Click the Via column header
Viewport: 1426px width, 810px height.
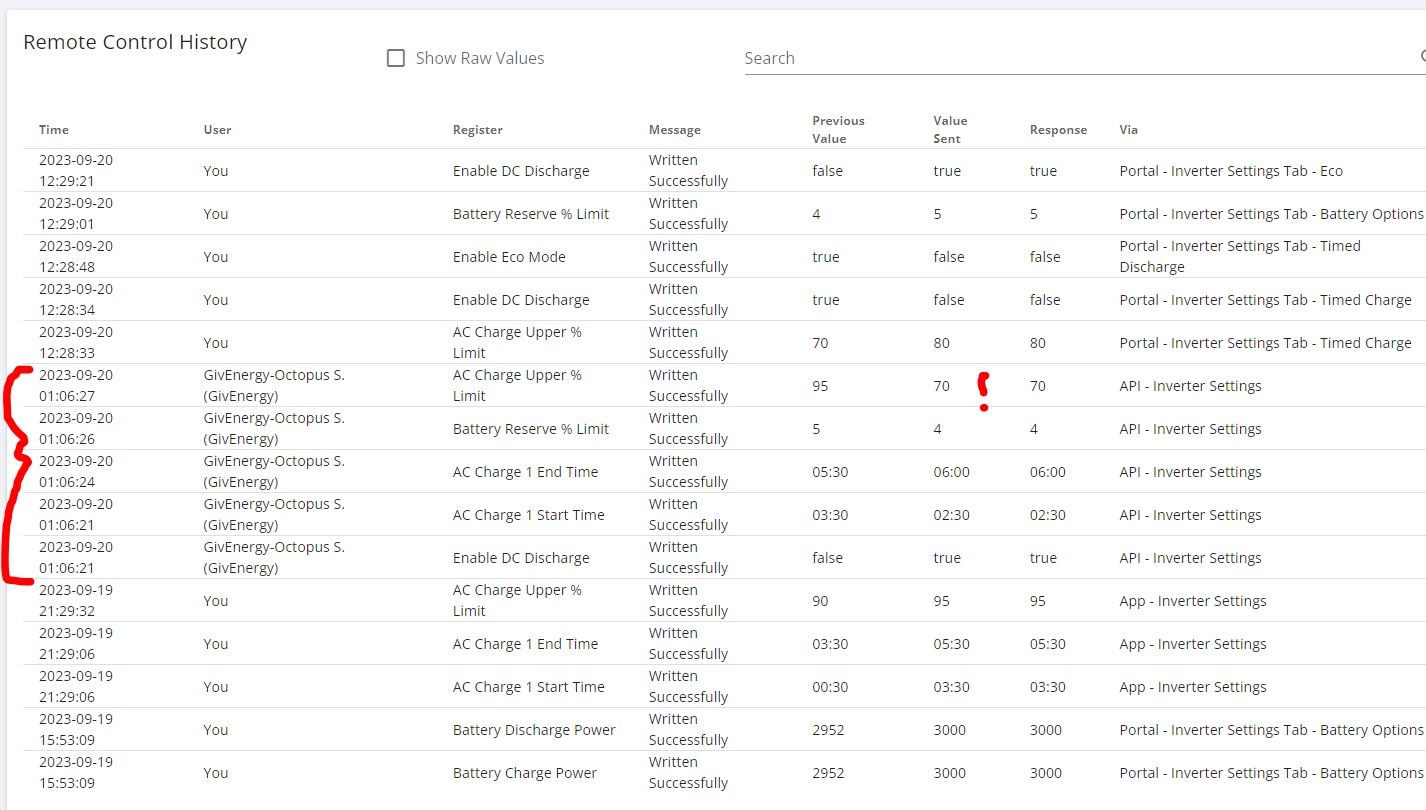(1128, 130)
